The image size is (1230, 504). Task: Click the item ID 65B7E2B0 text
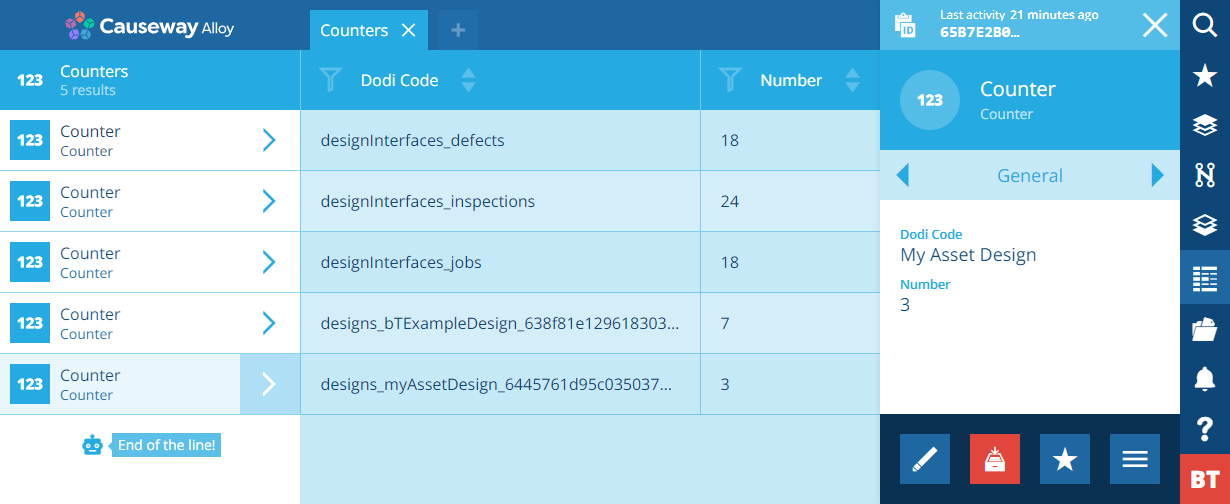point(980,32)
